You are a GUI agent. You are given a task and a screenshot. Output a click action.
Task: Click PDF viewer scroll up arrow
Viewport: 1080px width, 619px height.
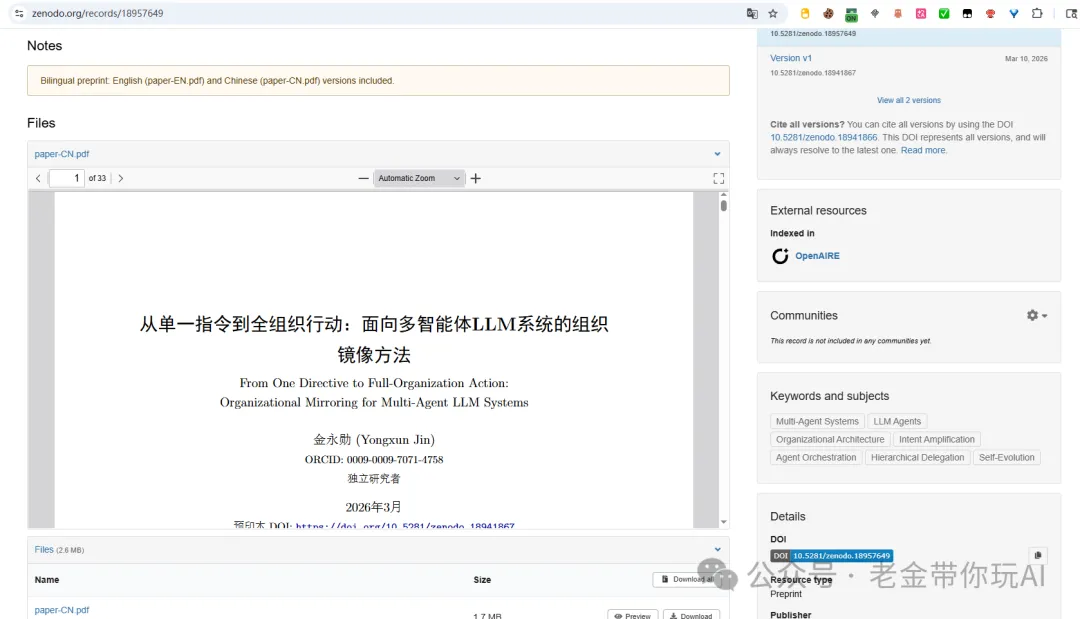pos(723,195)
